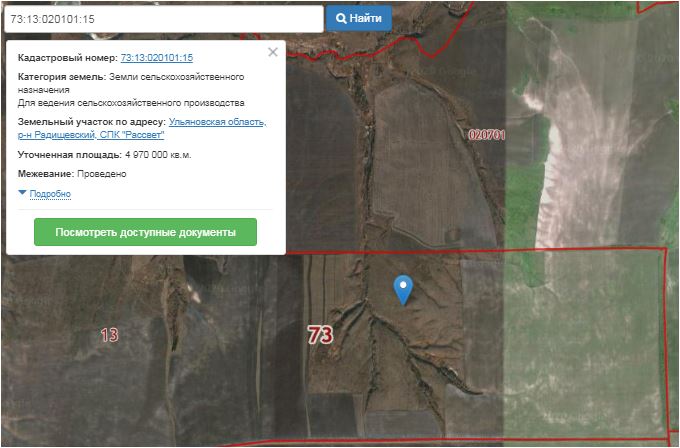Close the parcel info popup

[273, 52]
